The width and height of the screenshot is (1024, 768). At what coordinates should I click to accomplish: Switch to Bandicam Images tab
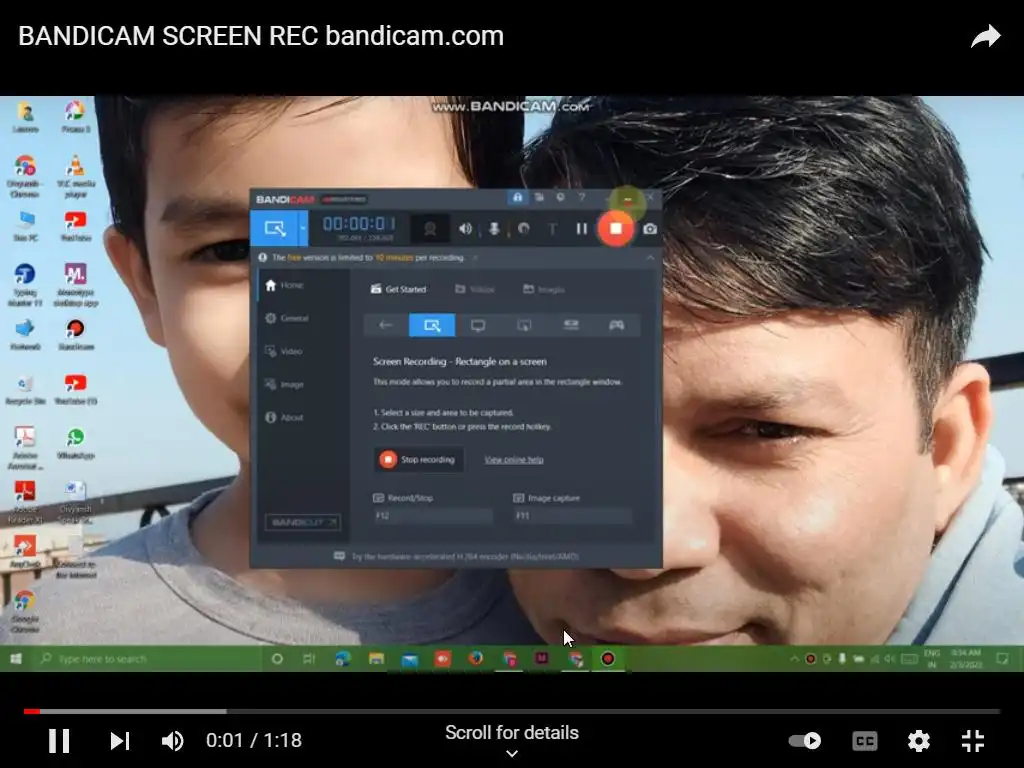click(544, 289)
